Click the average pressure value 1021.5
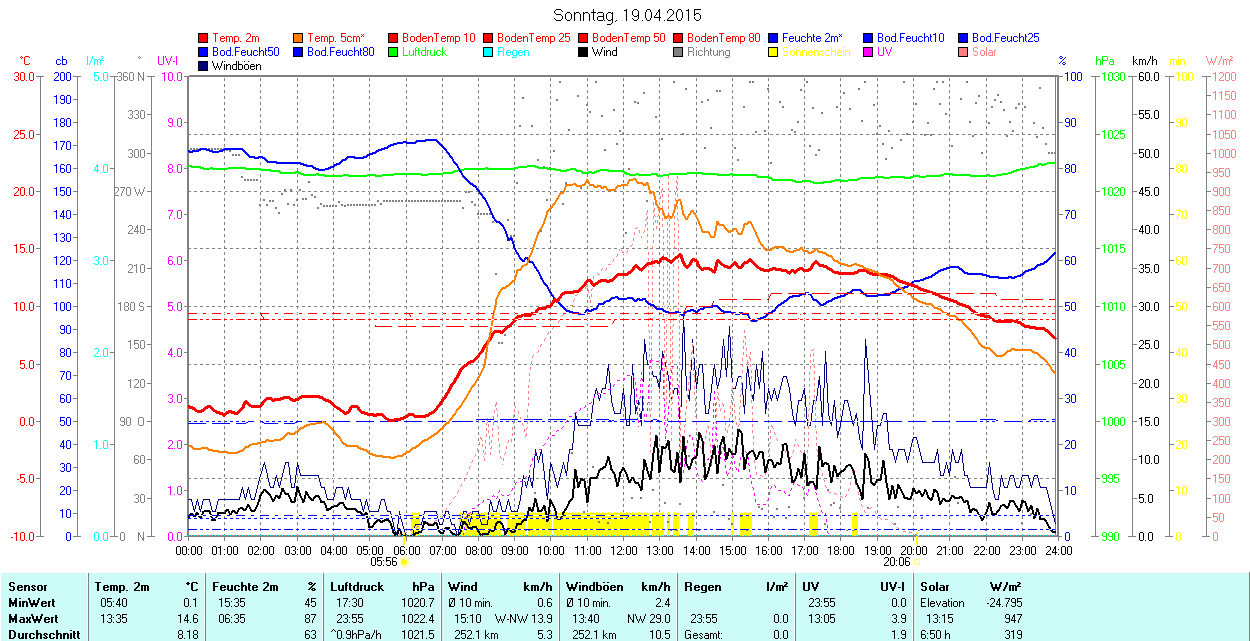 coord(417,635)
